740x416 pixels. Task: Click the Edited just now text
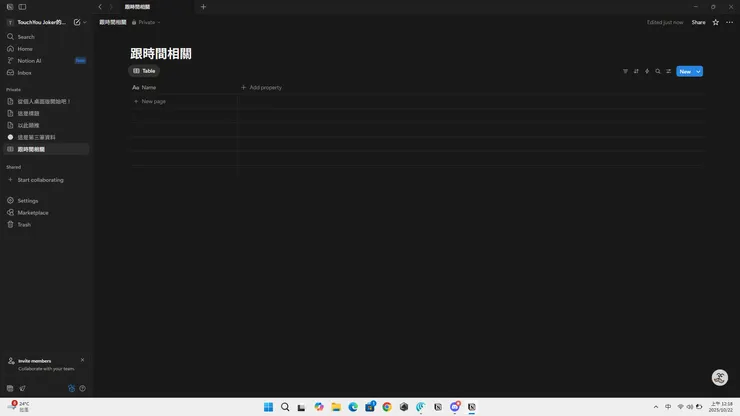(665, 22)
